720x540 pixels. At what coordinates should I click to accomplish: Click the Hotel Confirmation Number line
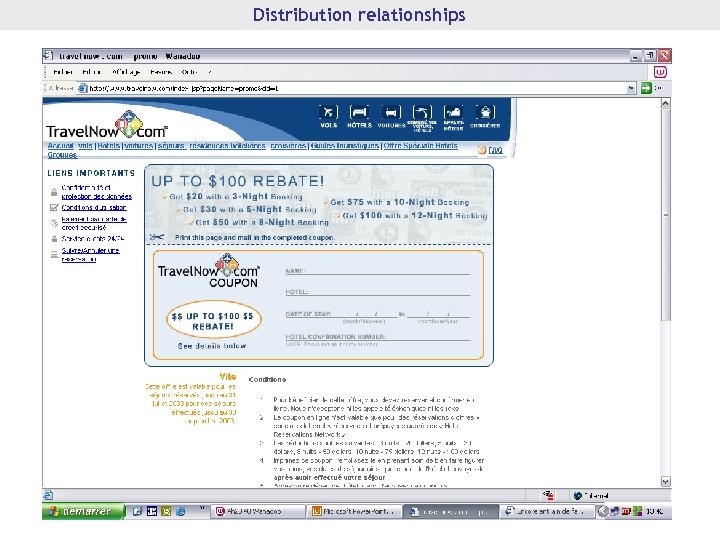click(x=377, y=337)
